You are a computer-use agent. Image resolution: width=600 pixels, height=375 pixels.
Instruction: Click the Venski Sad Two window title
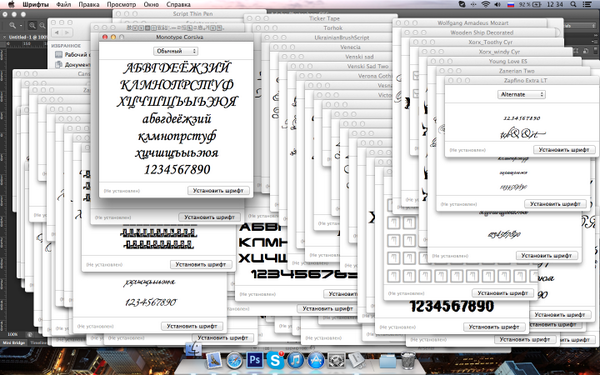point(368,66)
